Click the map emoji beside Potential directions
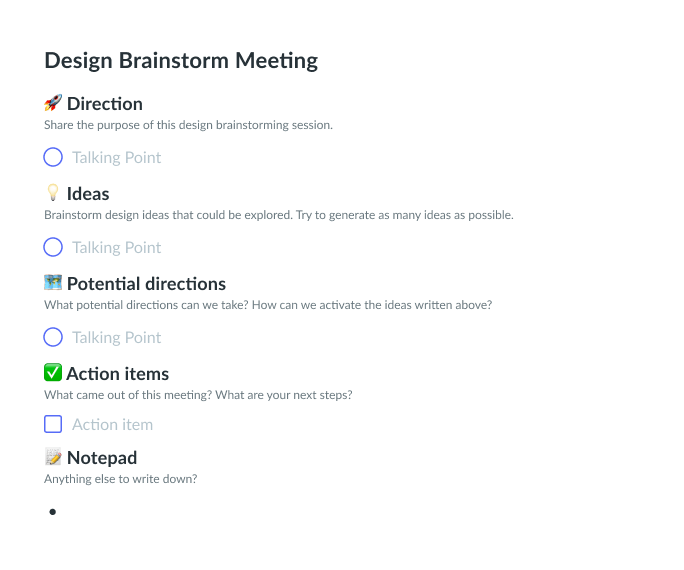684x570 pixels. point(53,283)
